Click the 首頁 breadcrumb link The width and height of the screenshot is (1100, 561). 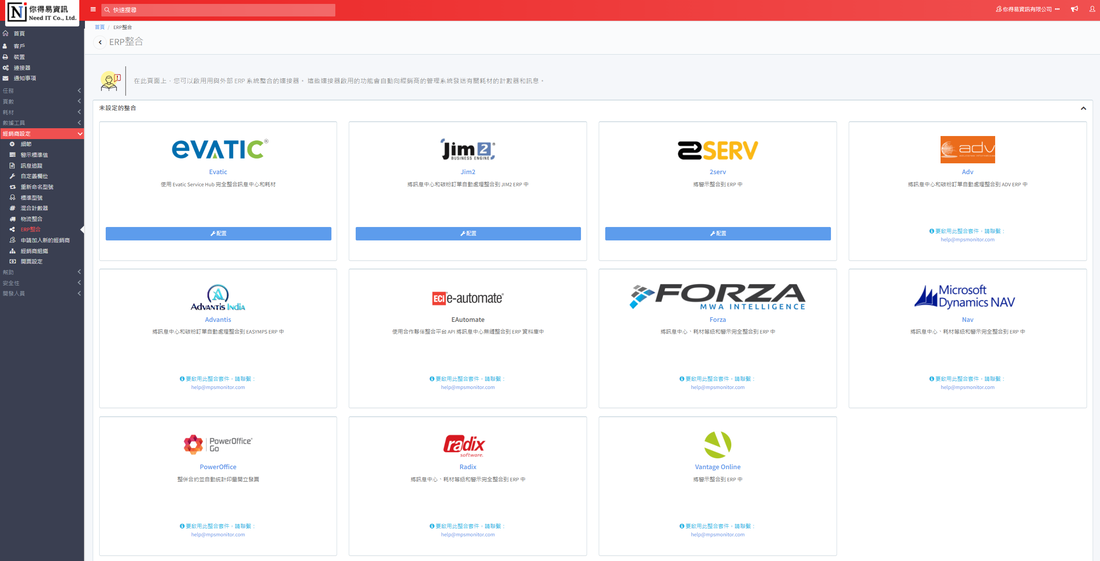click(x=100, y=27)
